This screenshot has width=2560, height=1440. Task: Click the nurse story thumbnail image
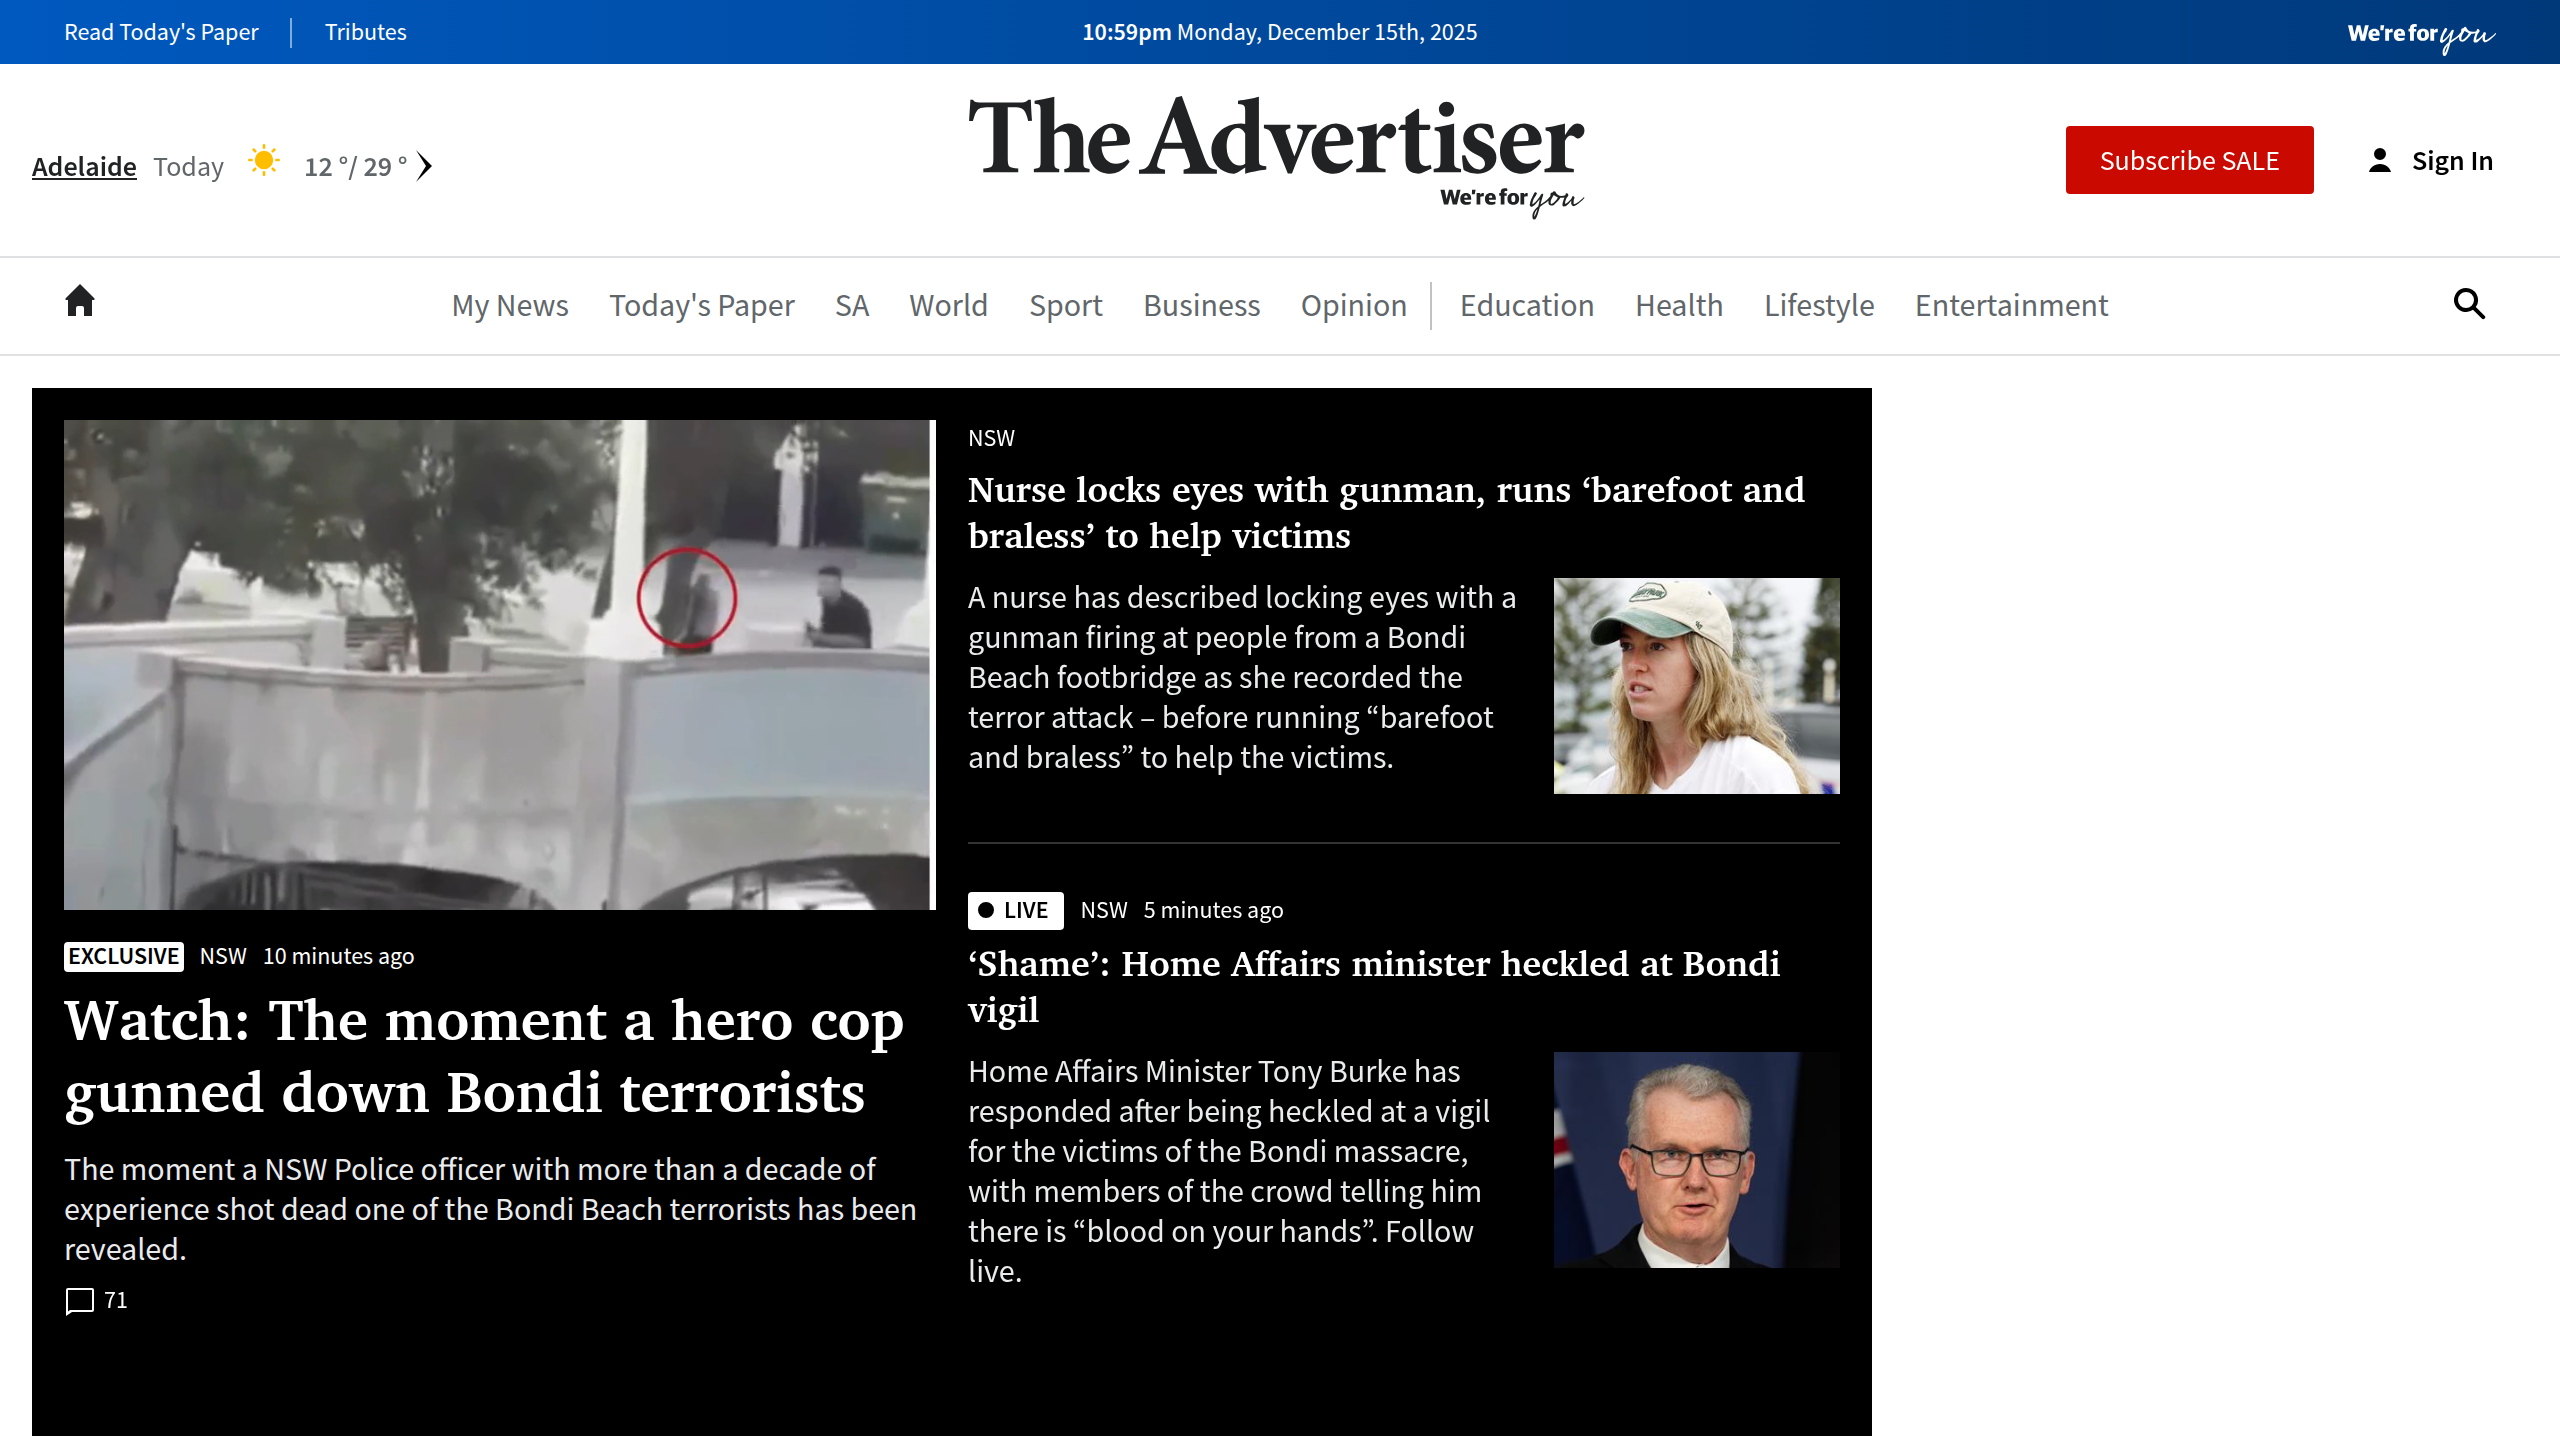tap(1695, 685)
